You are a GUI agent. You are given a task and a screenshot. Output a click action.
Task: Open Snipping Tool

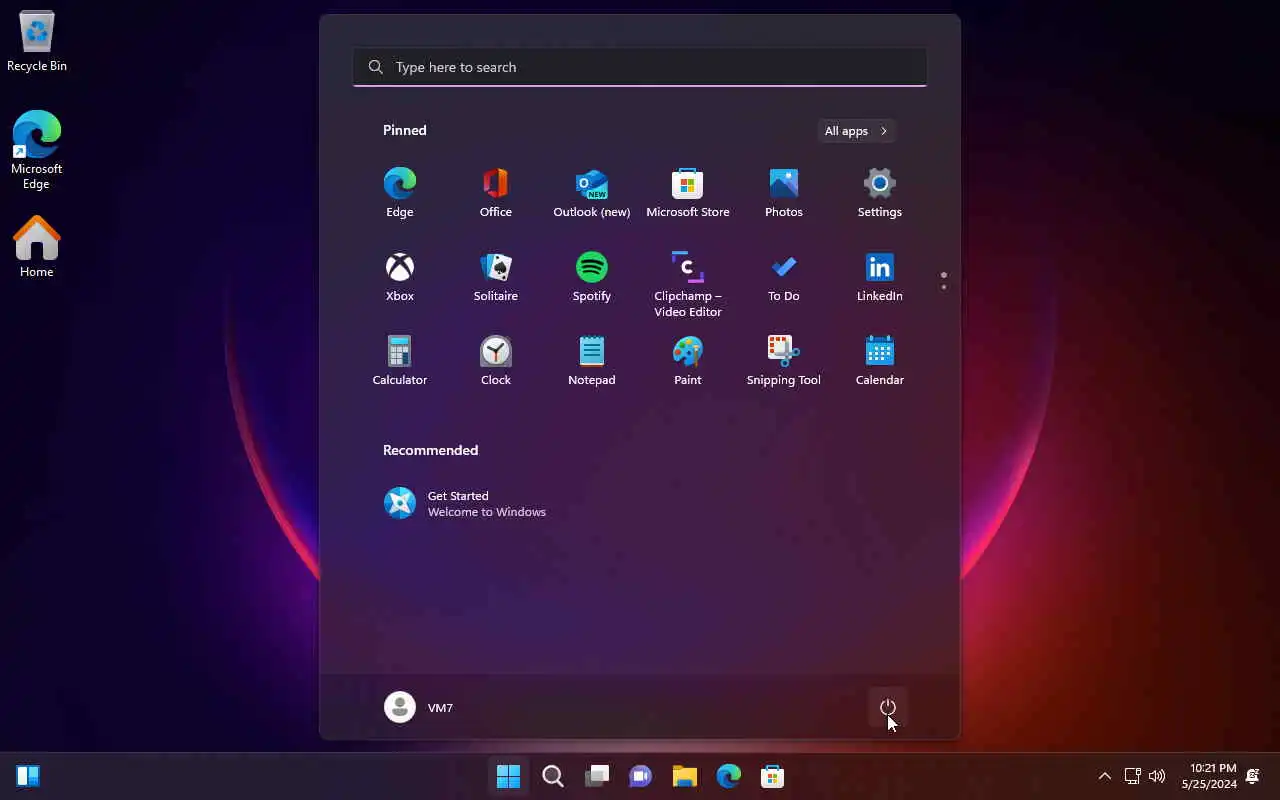pyautogui.click(x=783, y=361)
